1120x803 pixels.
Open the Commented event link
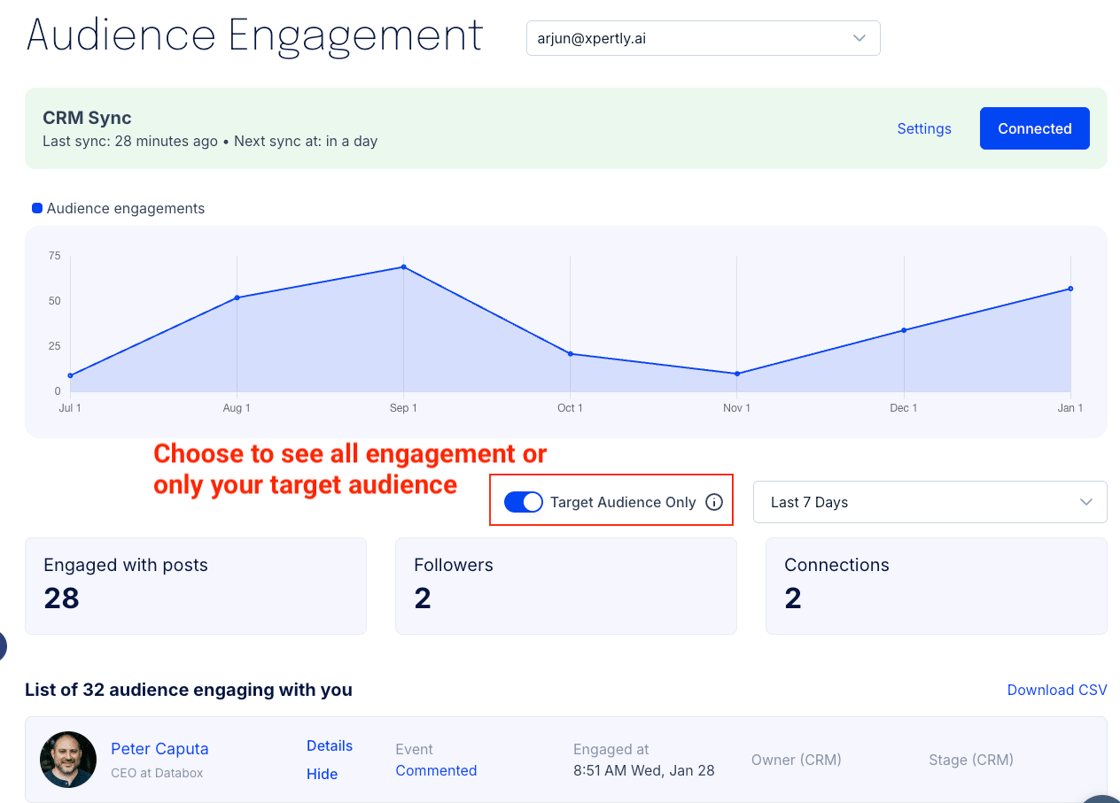[x=436, y=770]
